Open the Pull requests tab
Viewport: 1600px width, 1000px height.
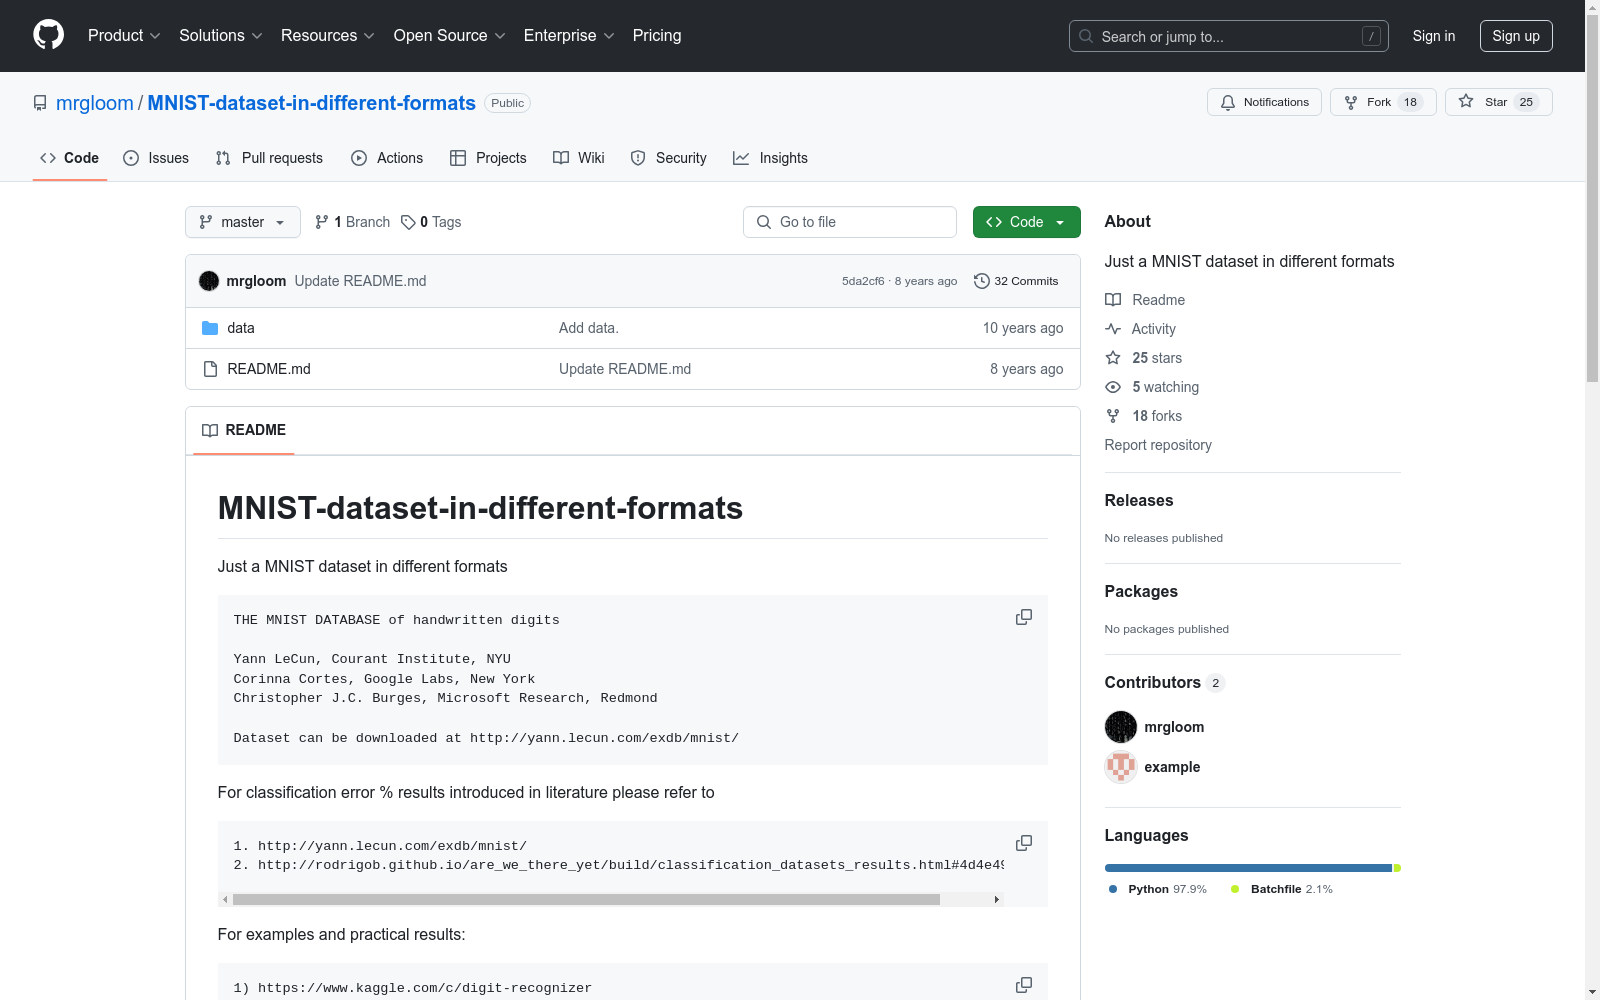click(x=269, y=158)
